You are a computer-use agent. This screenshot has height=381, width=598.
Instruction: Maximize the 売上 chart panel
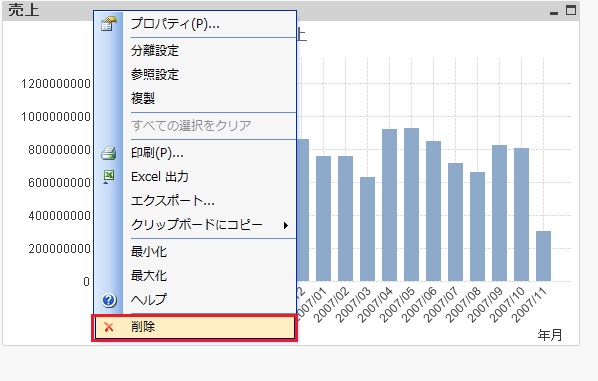coord(571,10)
